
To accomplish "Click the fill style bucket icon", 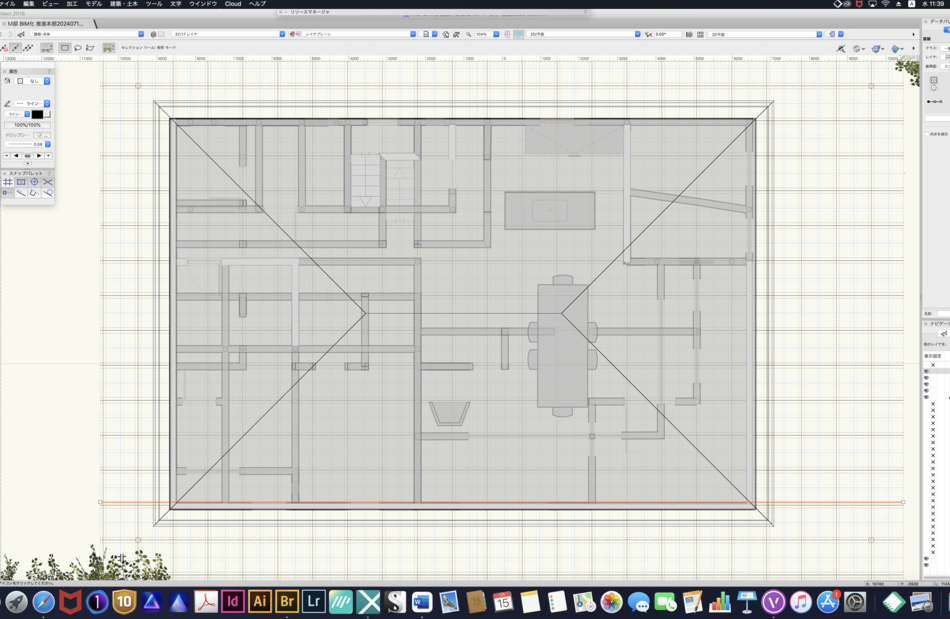I will pyautogui.click(x=8, y=81).
